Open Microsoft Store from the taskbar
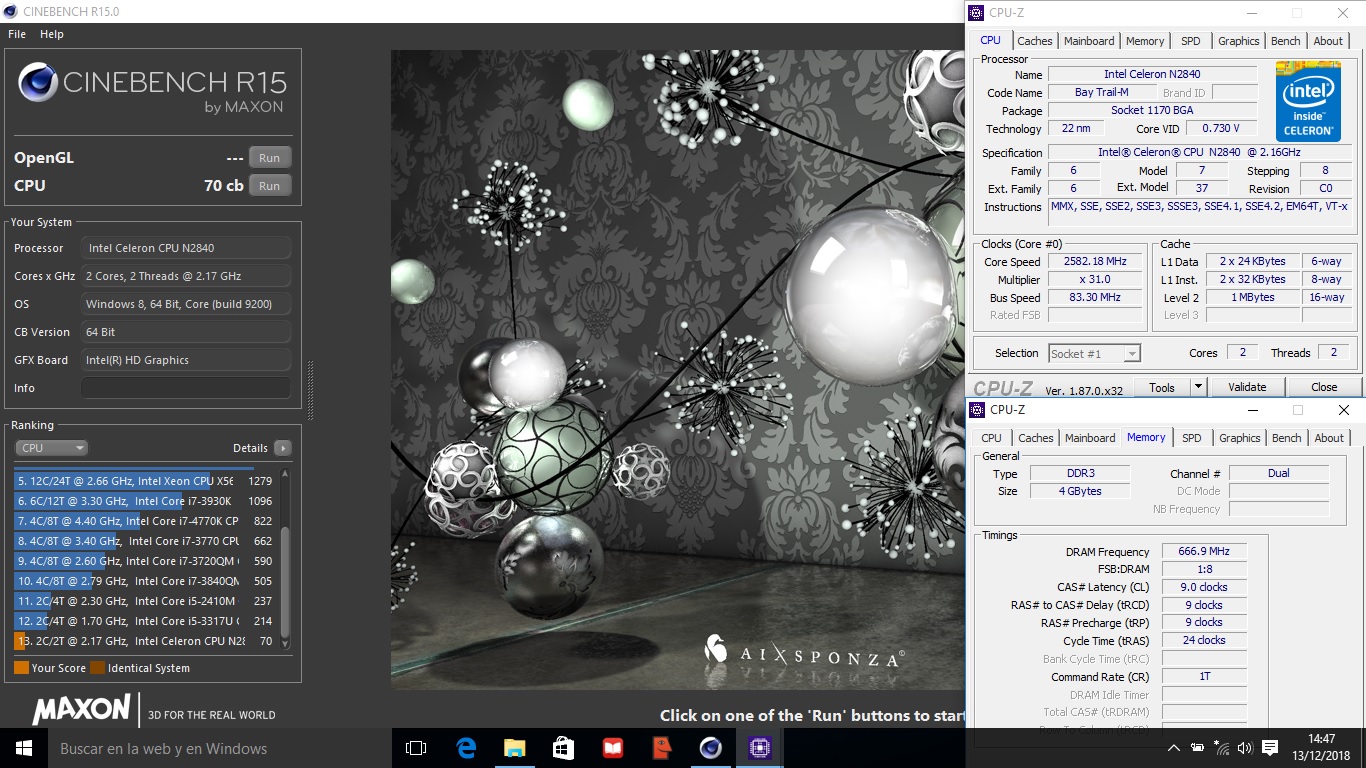1366x768 pixels. click(563, 748)
